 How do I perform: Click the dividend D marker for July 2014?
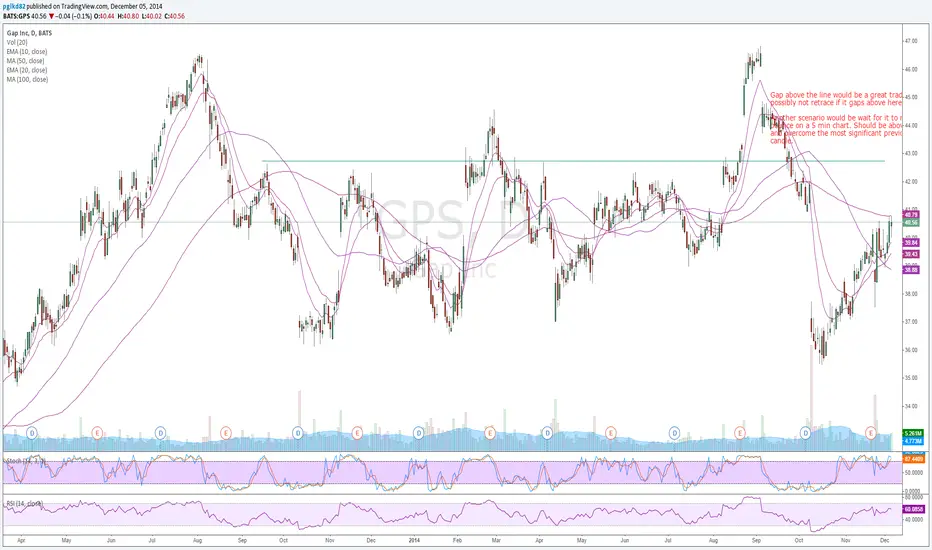[674, 433]
